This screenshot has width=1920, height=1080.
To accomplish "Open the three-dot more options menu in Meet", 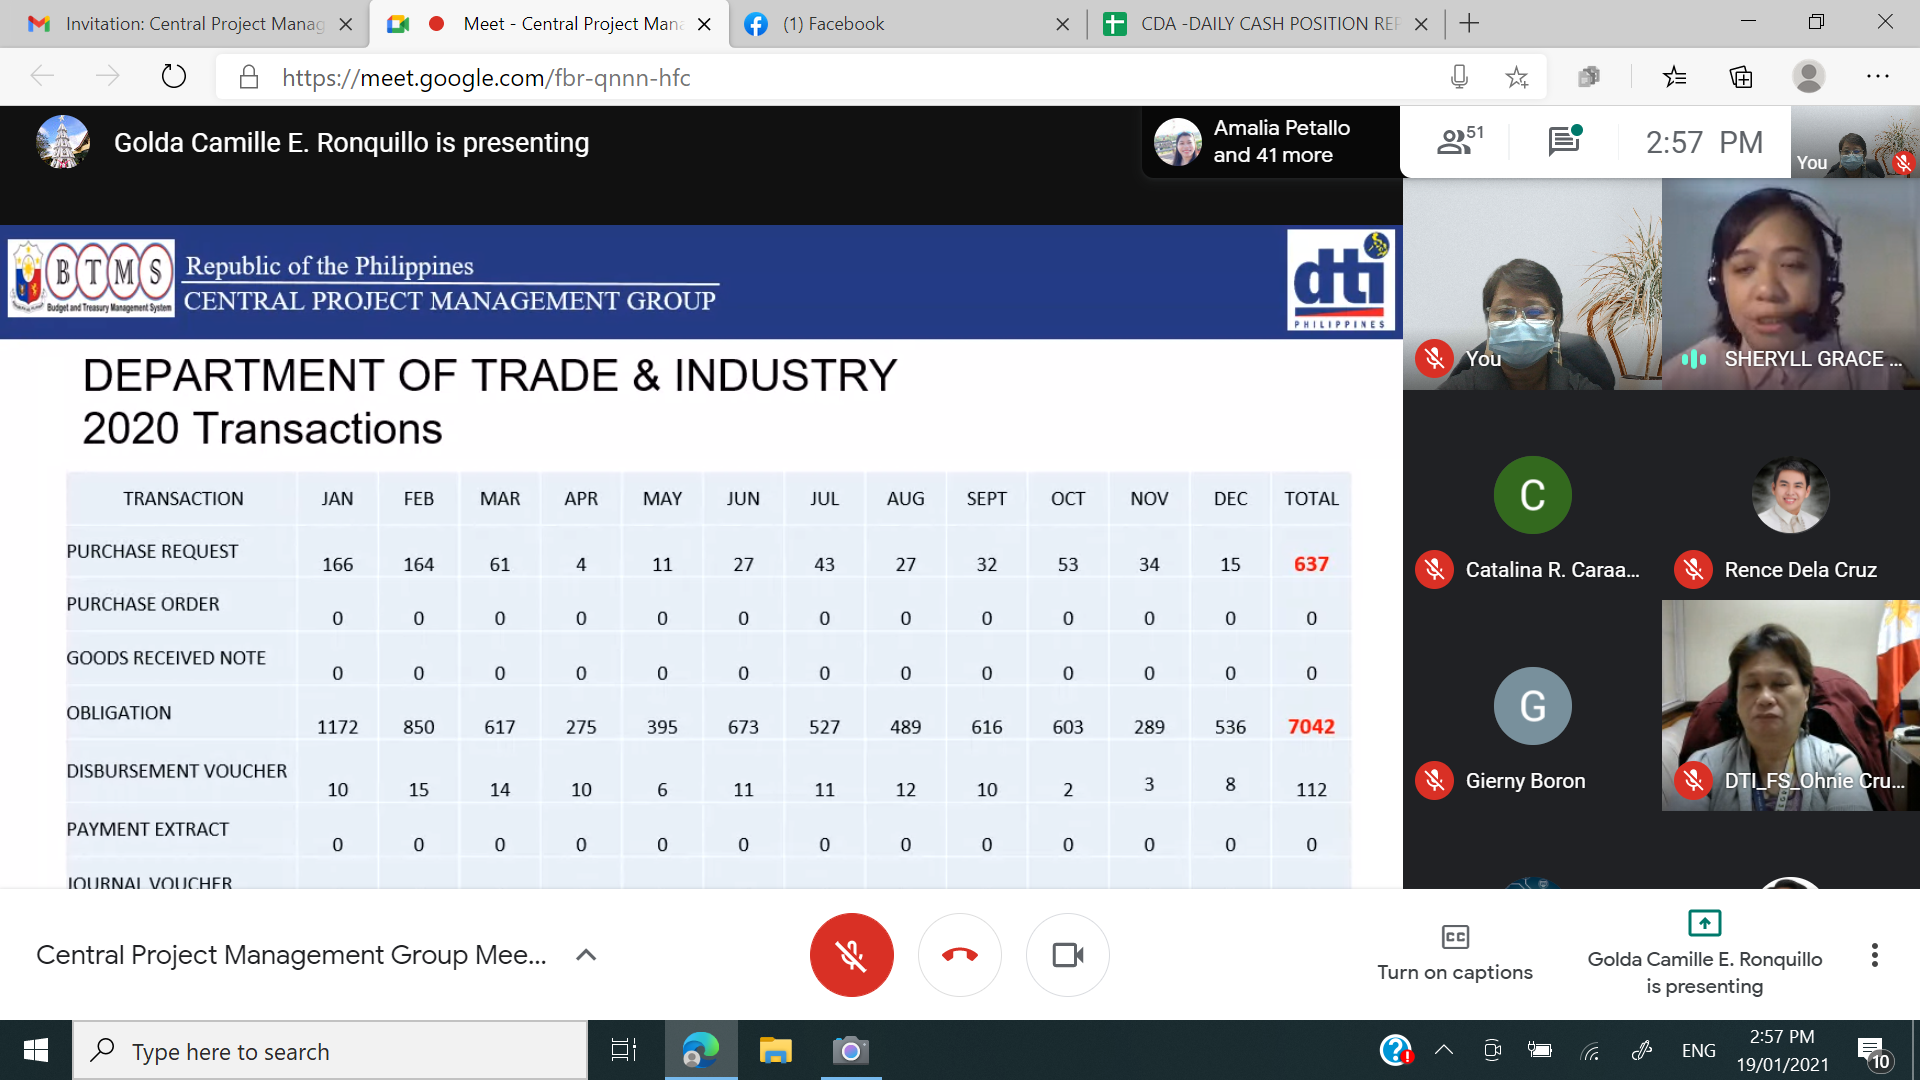I will [x=1875, y=955].
